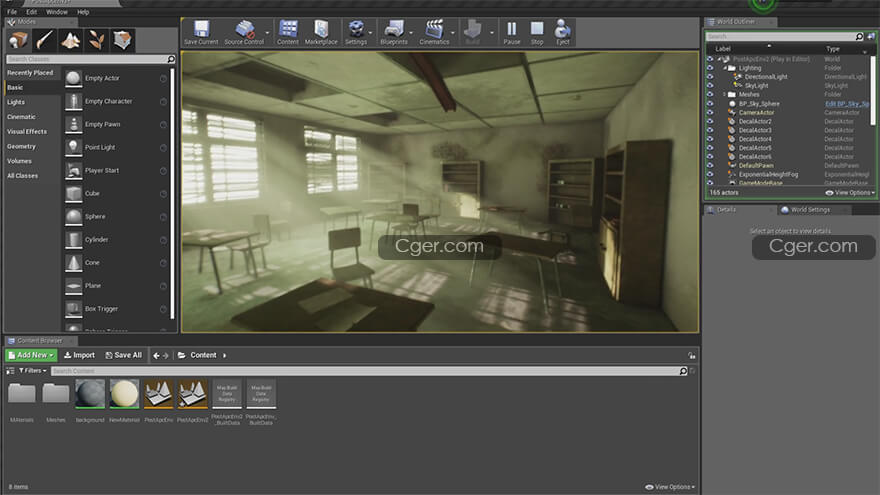Expand the Meshes folder in outliner
The image size is (880, 495).
click(725, 95)
